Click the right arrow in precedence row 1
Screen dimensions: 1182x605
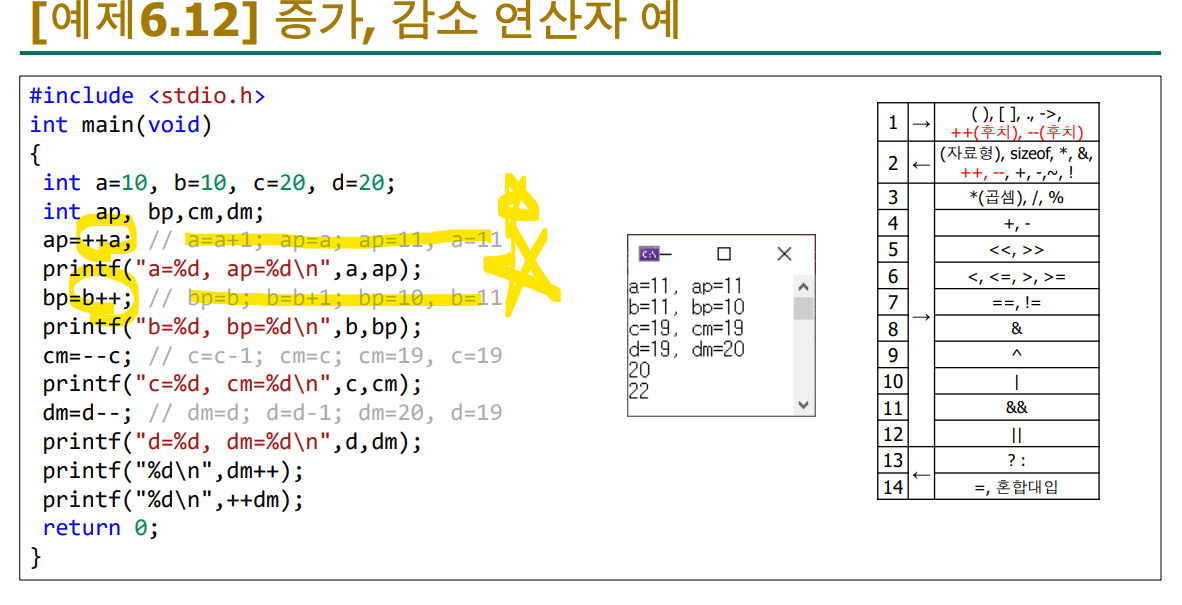point(921,124)
